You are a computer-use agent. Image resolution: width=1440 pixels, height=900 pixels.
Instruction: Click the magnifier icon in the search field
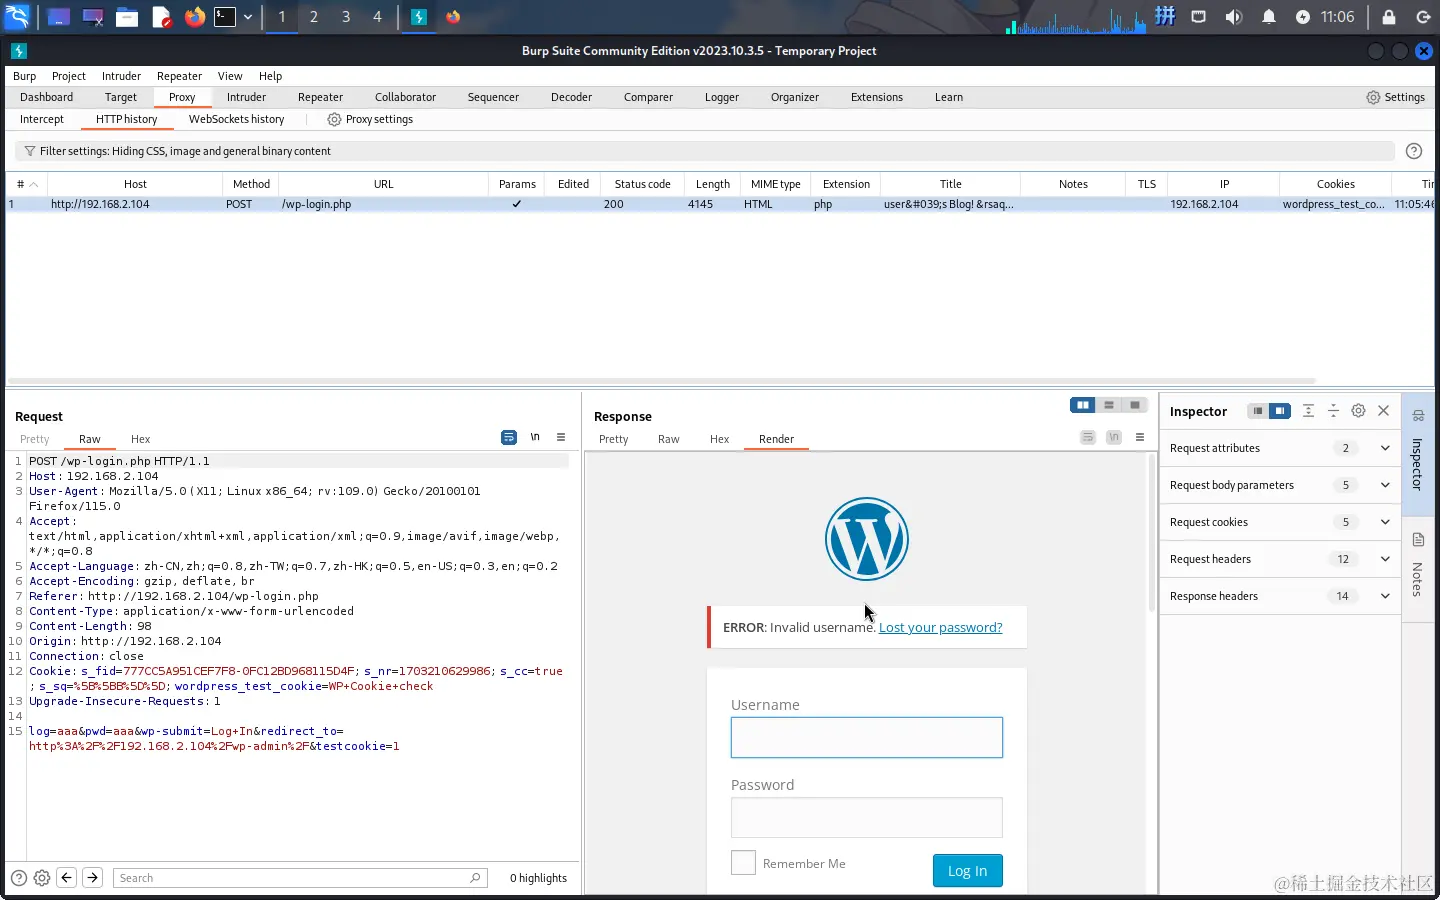476,878
